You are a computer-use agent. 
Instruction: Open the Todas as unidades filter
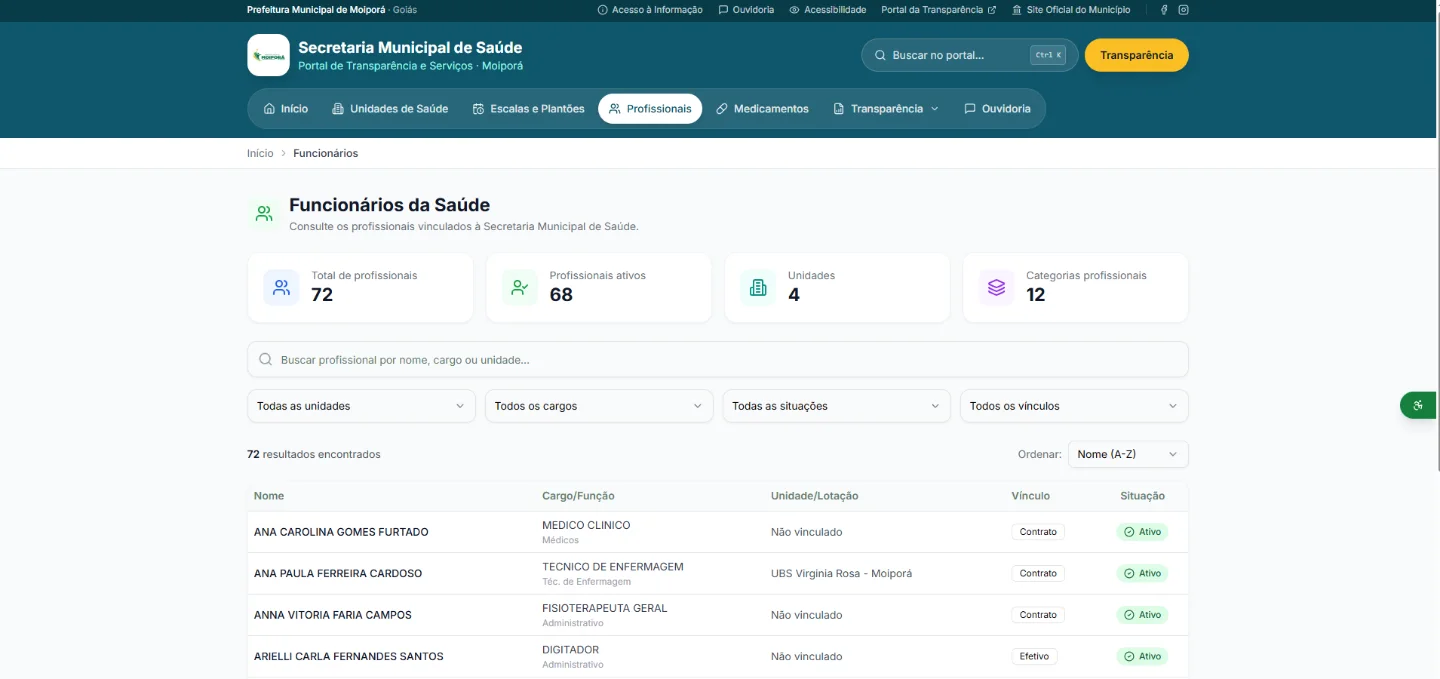(361, 406)
